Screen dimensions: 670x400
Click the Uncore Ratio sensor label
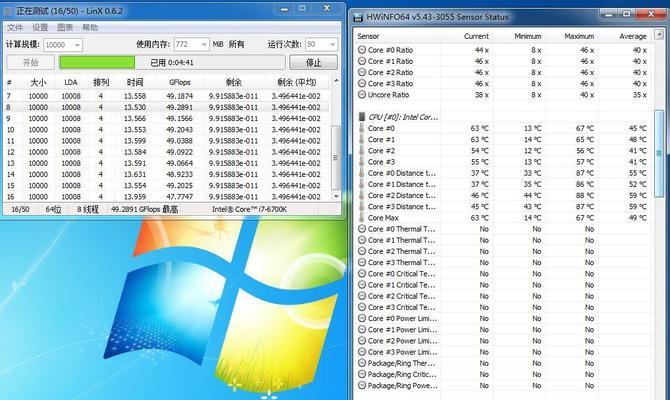tap(388, 95)
